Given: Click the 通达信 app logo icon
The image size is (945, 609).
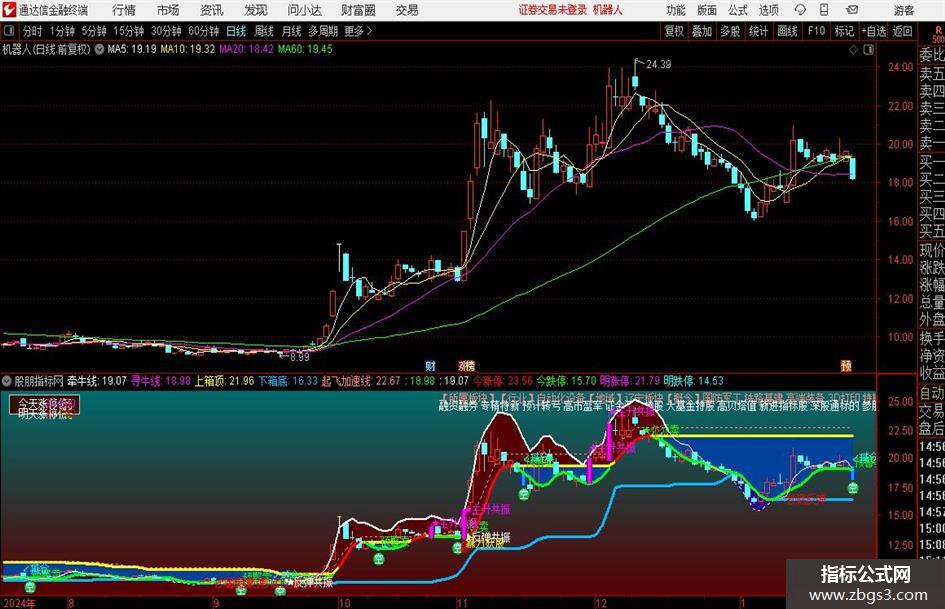Looking at the screenshot, I should pos(9,10).
